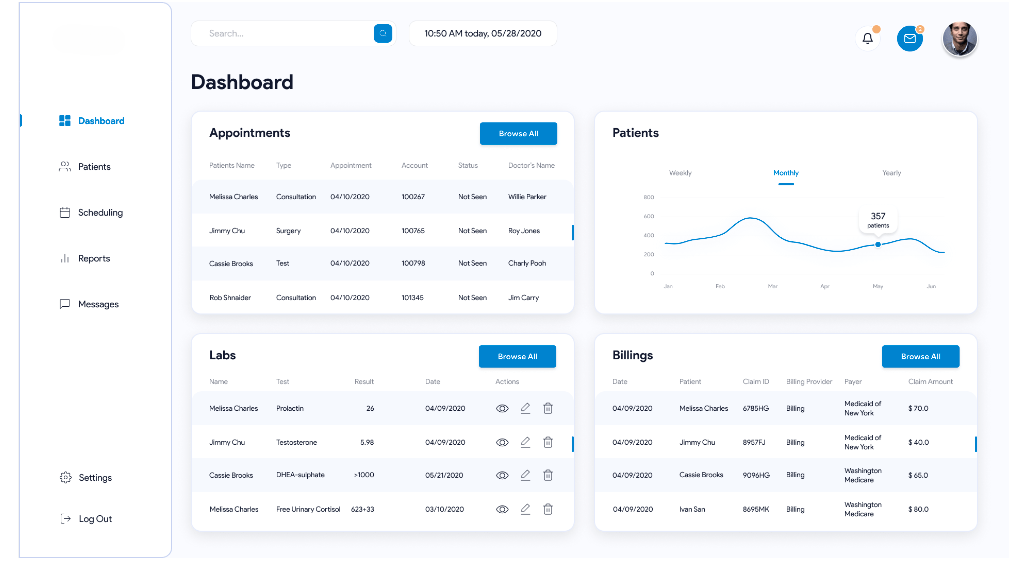Delete Jimmy Chu Testosterone lab entry
The image size is (1028, 565).
(548, 442)
